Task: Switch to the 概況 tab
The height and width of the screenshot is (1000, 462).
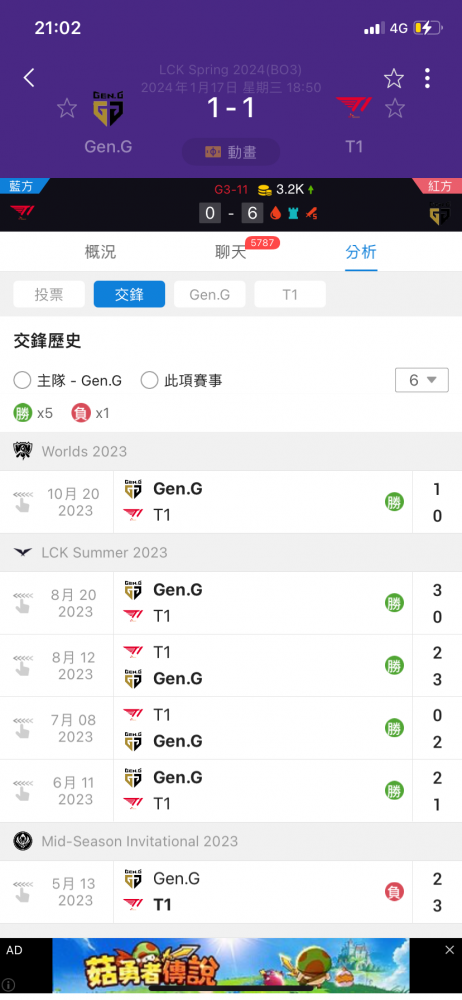Action: pos(100,252)
